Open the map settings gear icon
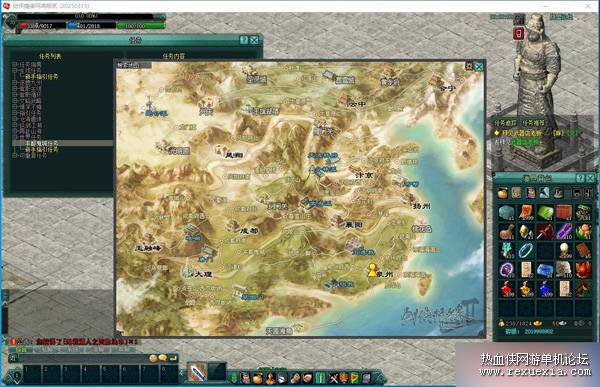The width and height of the screenshot is (600, 387). point(469,66)
